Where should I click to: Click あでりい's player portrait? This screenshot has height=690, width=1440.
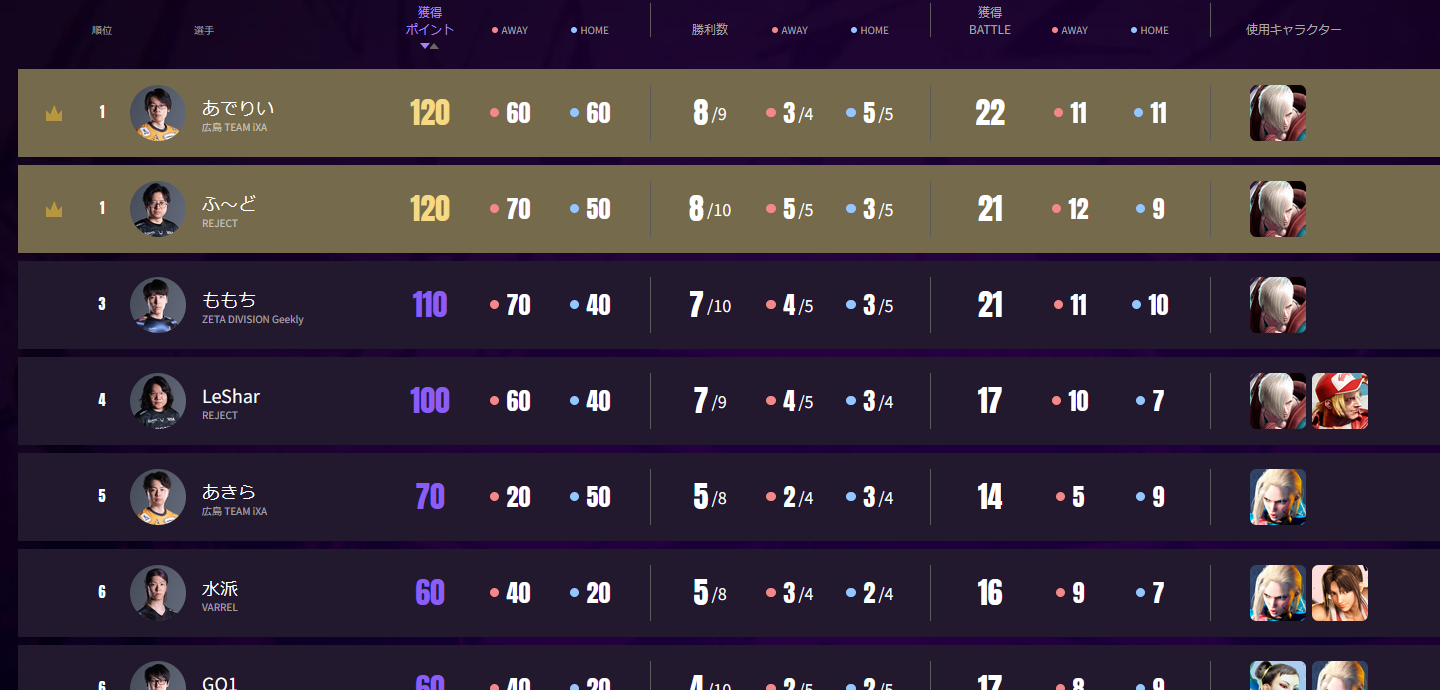coord(158,113)
